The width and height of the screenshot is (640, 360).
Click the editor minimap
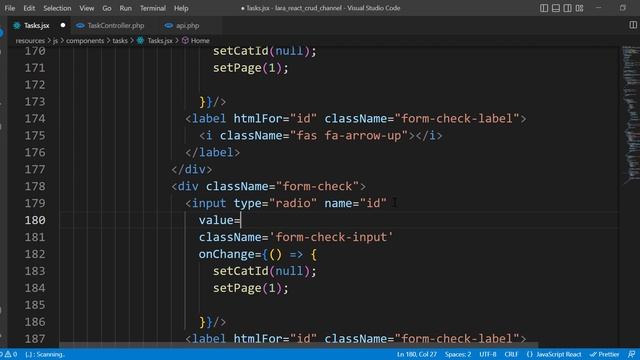pyautogui.click(x=630, y=114)
